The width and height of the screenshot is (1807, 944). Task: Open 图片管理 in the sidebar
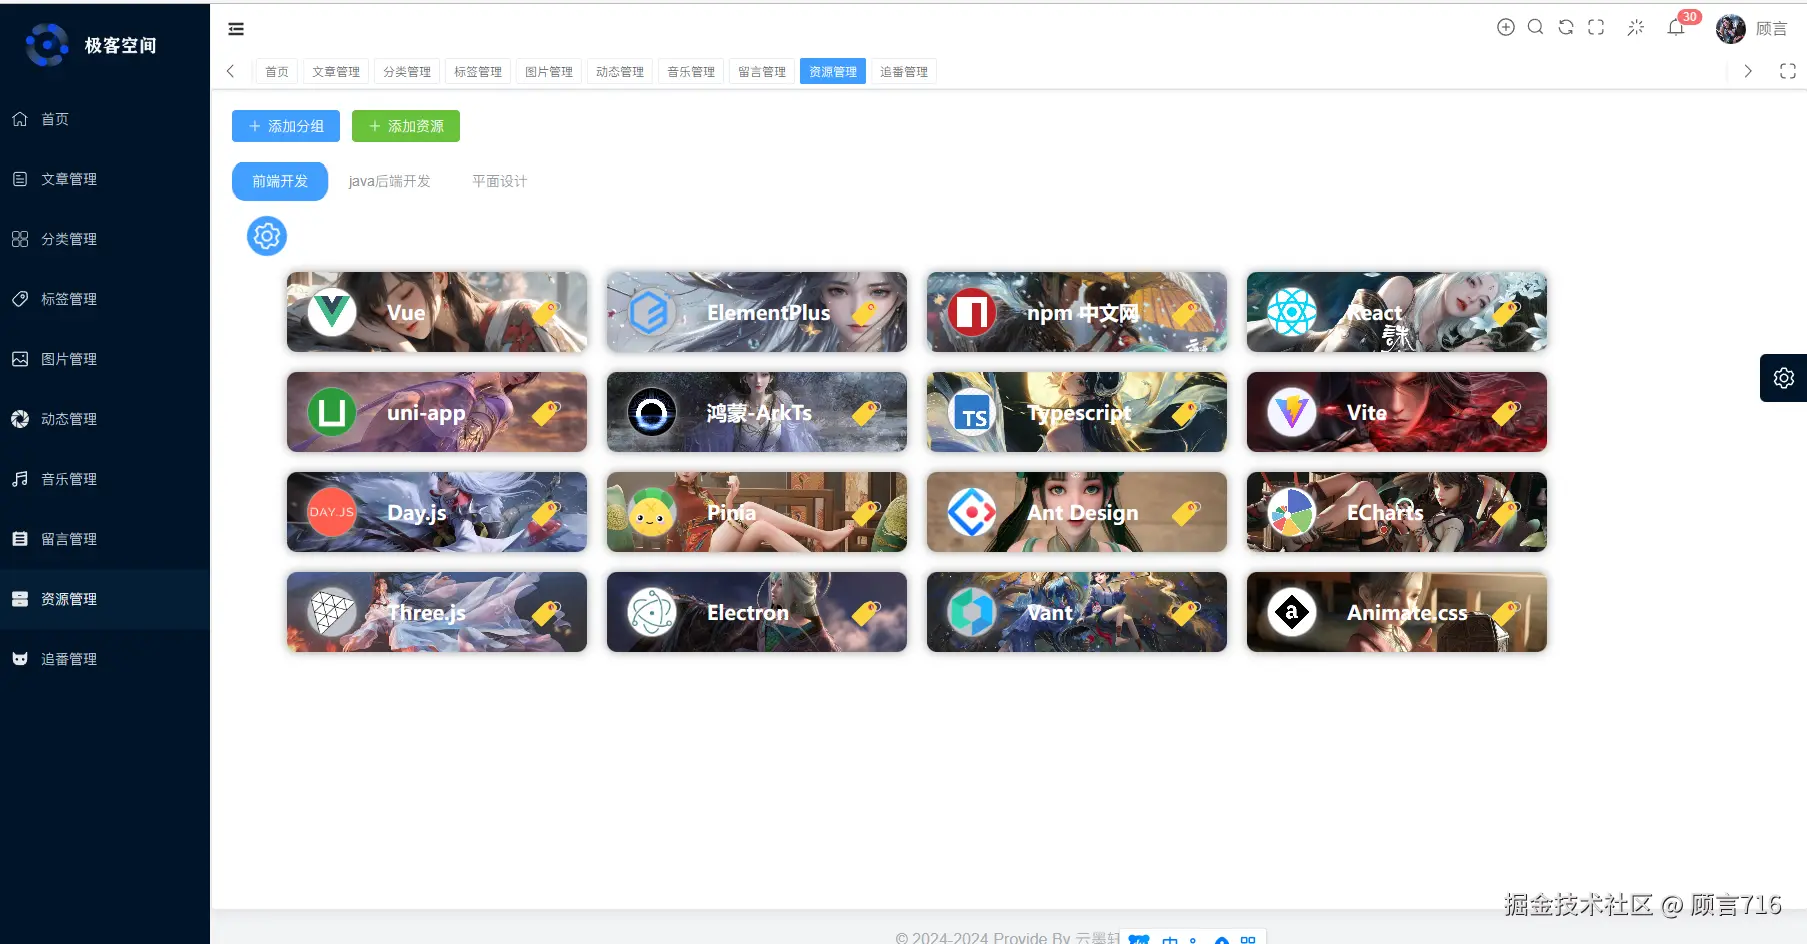(105, 359)
